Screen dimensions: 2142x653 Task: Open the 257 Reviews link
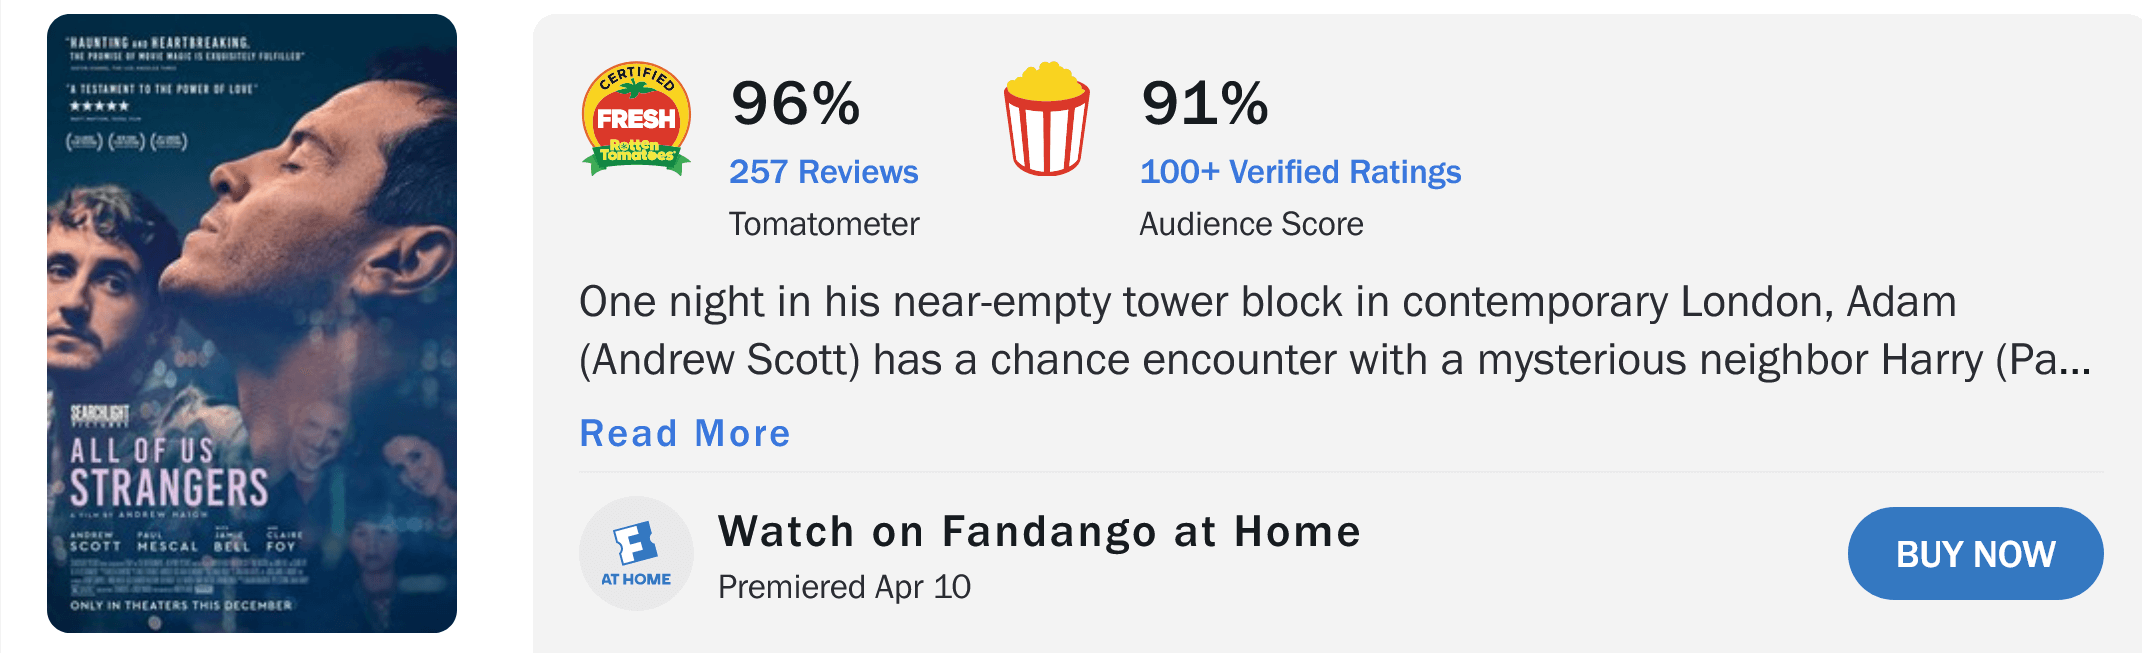click(x=823, y=172)
